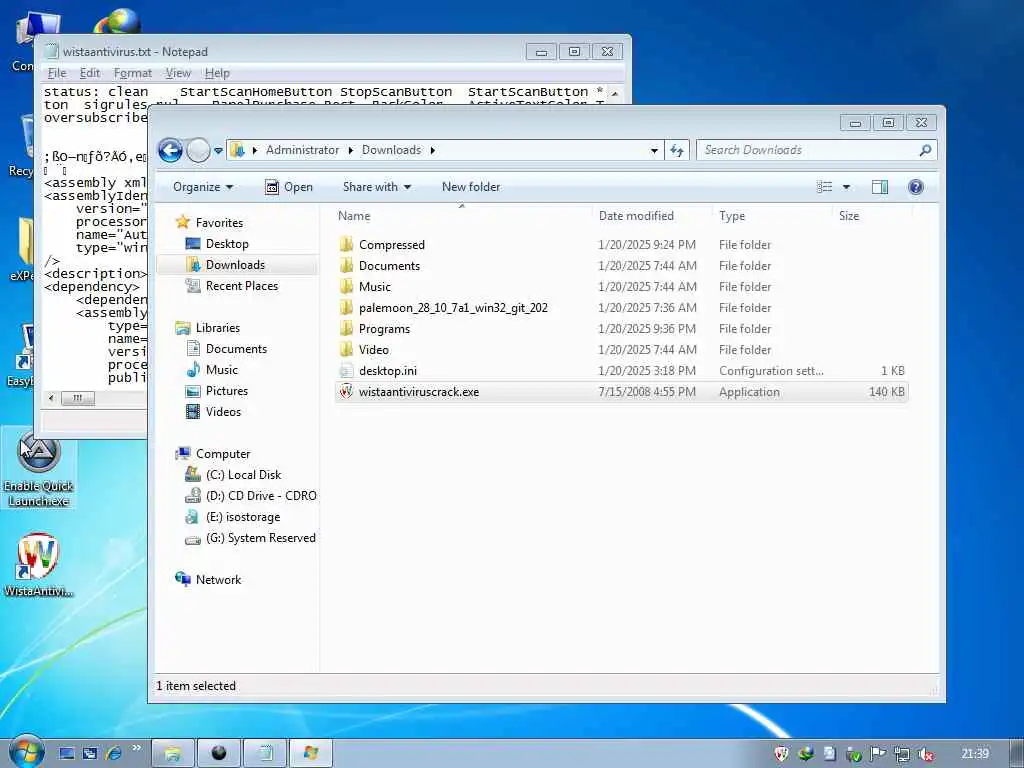Open Desktop under Favorites

coord(227,244)
